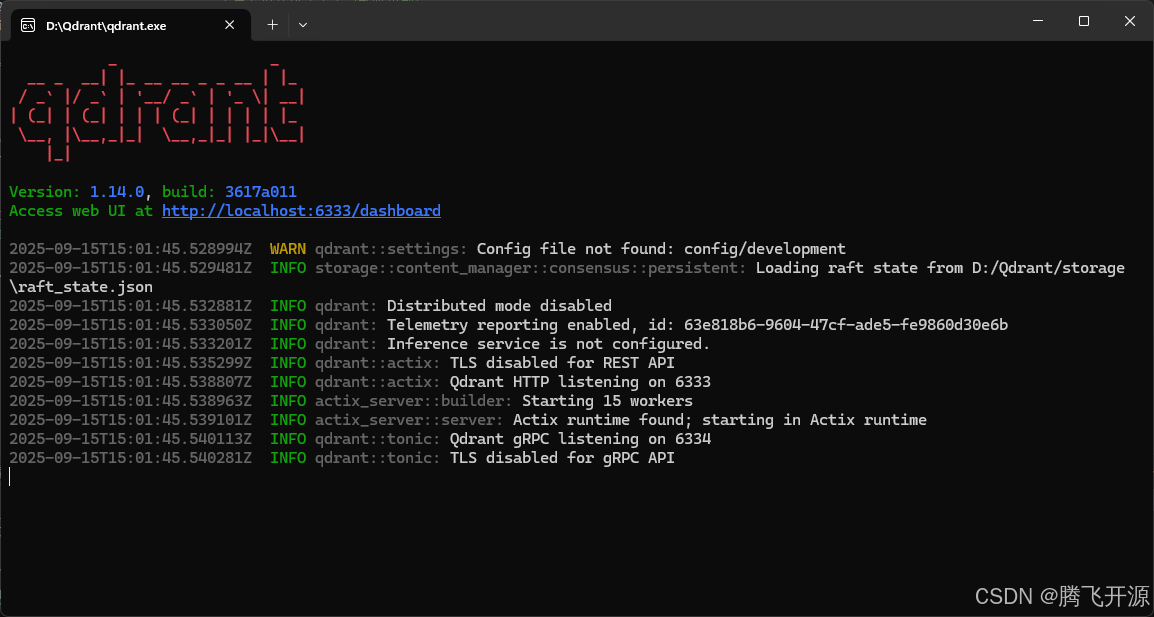Select the D:\Qdrant\qdrant.exe tab
1154x617 pixels.
point(129,25)
